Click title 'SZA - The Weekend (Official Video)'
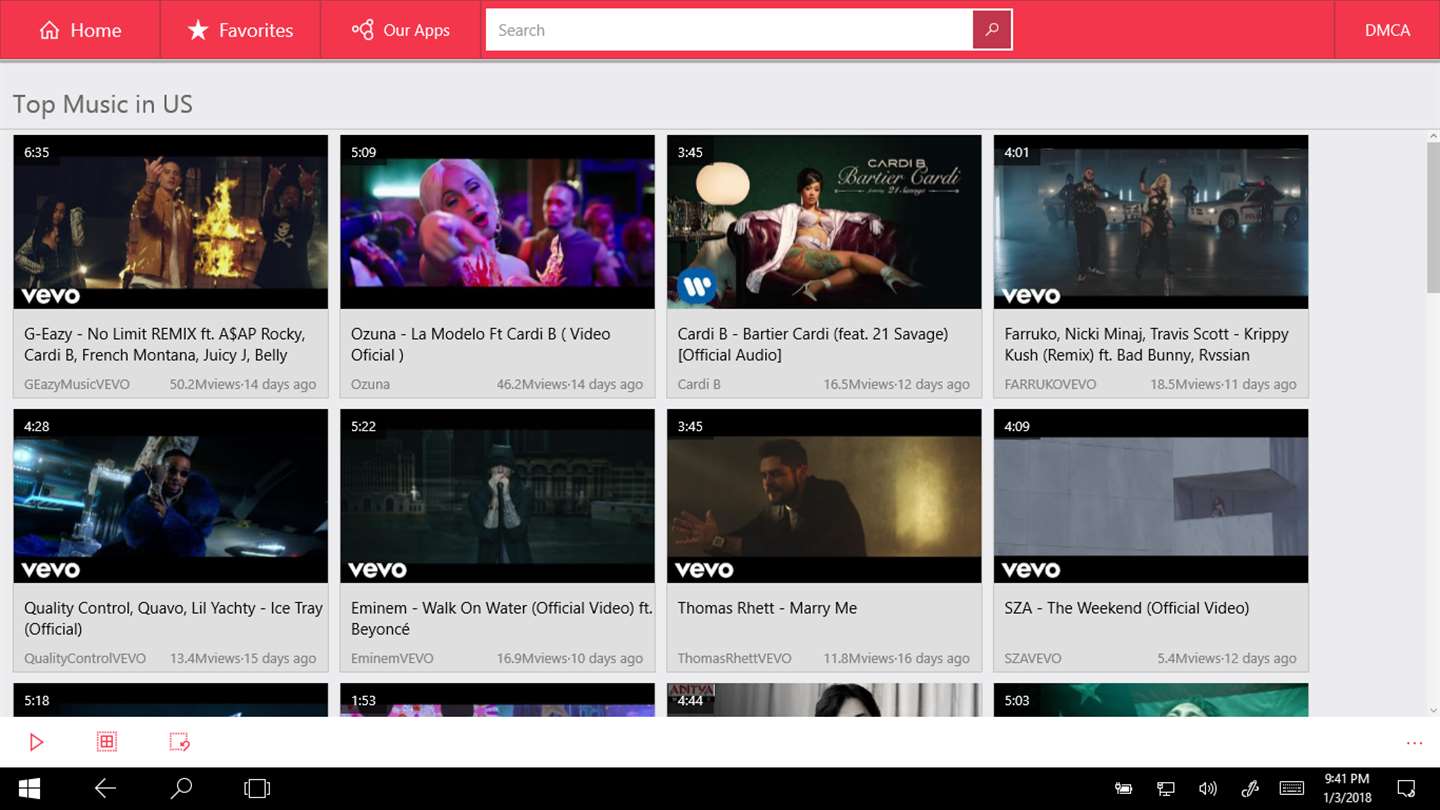Screen dimensions: 1440x810 tap(1127, 608)
